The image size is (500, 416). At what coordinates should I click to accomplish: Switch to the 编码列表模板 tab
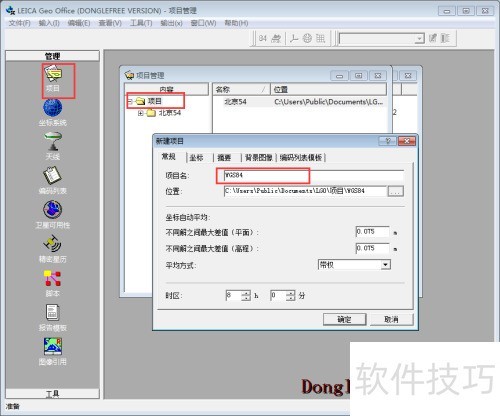(301, 158)
